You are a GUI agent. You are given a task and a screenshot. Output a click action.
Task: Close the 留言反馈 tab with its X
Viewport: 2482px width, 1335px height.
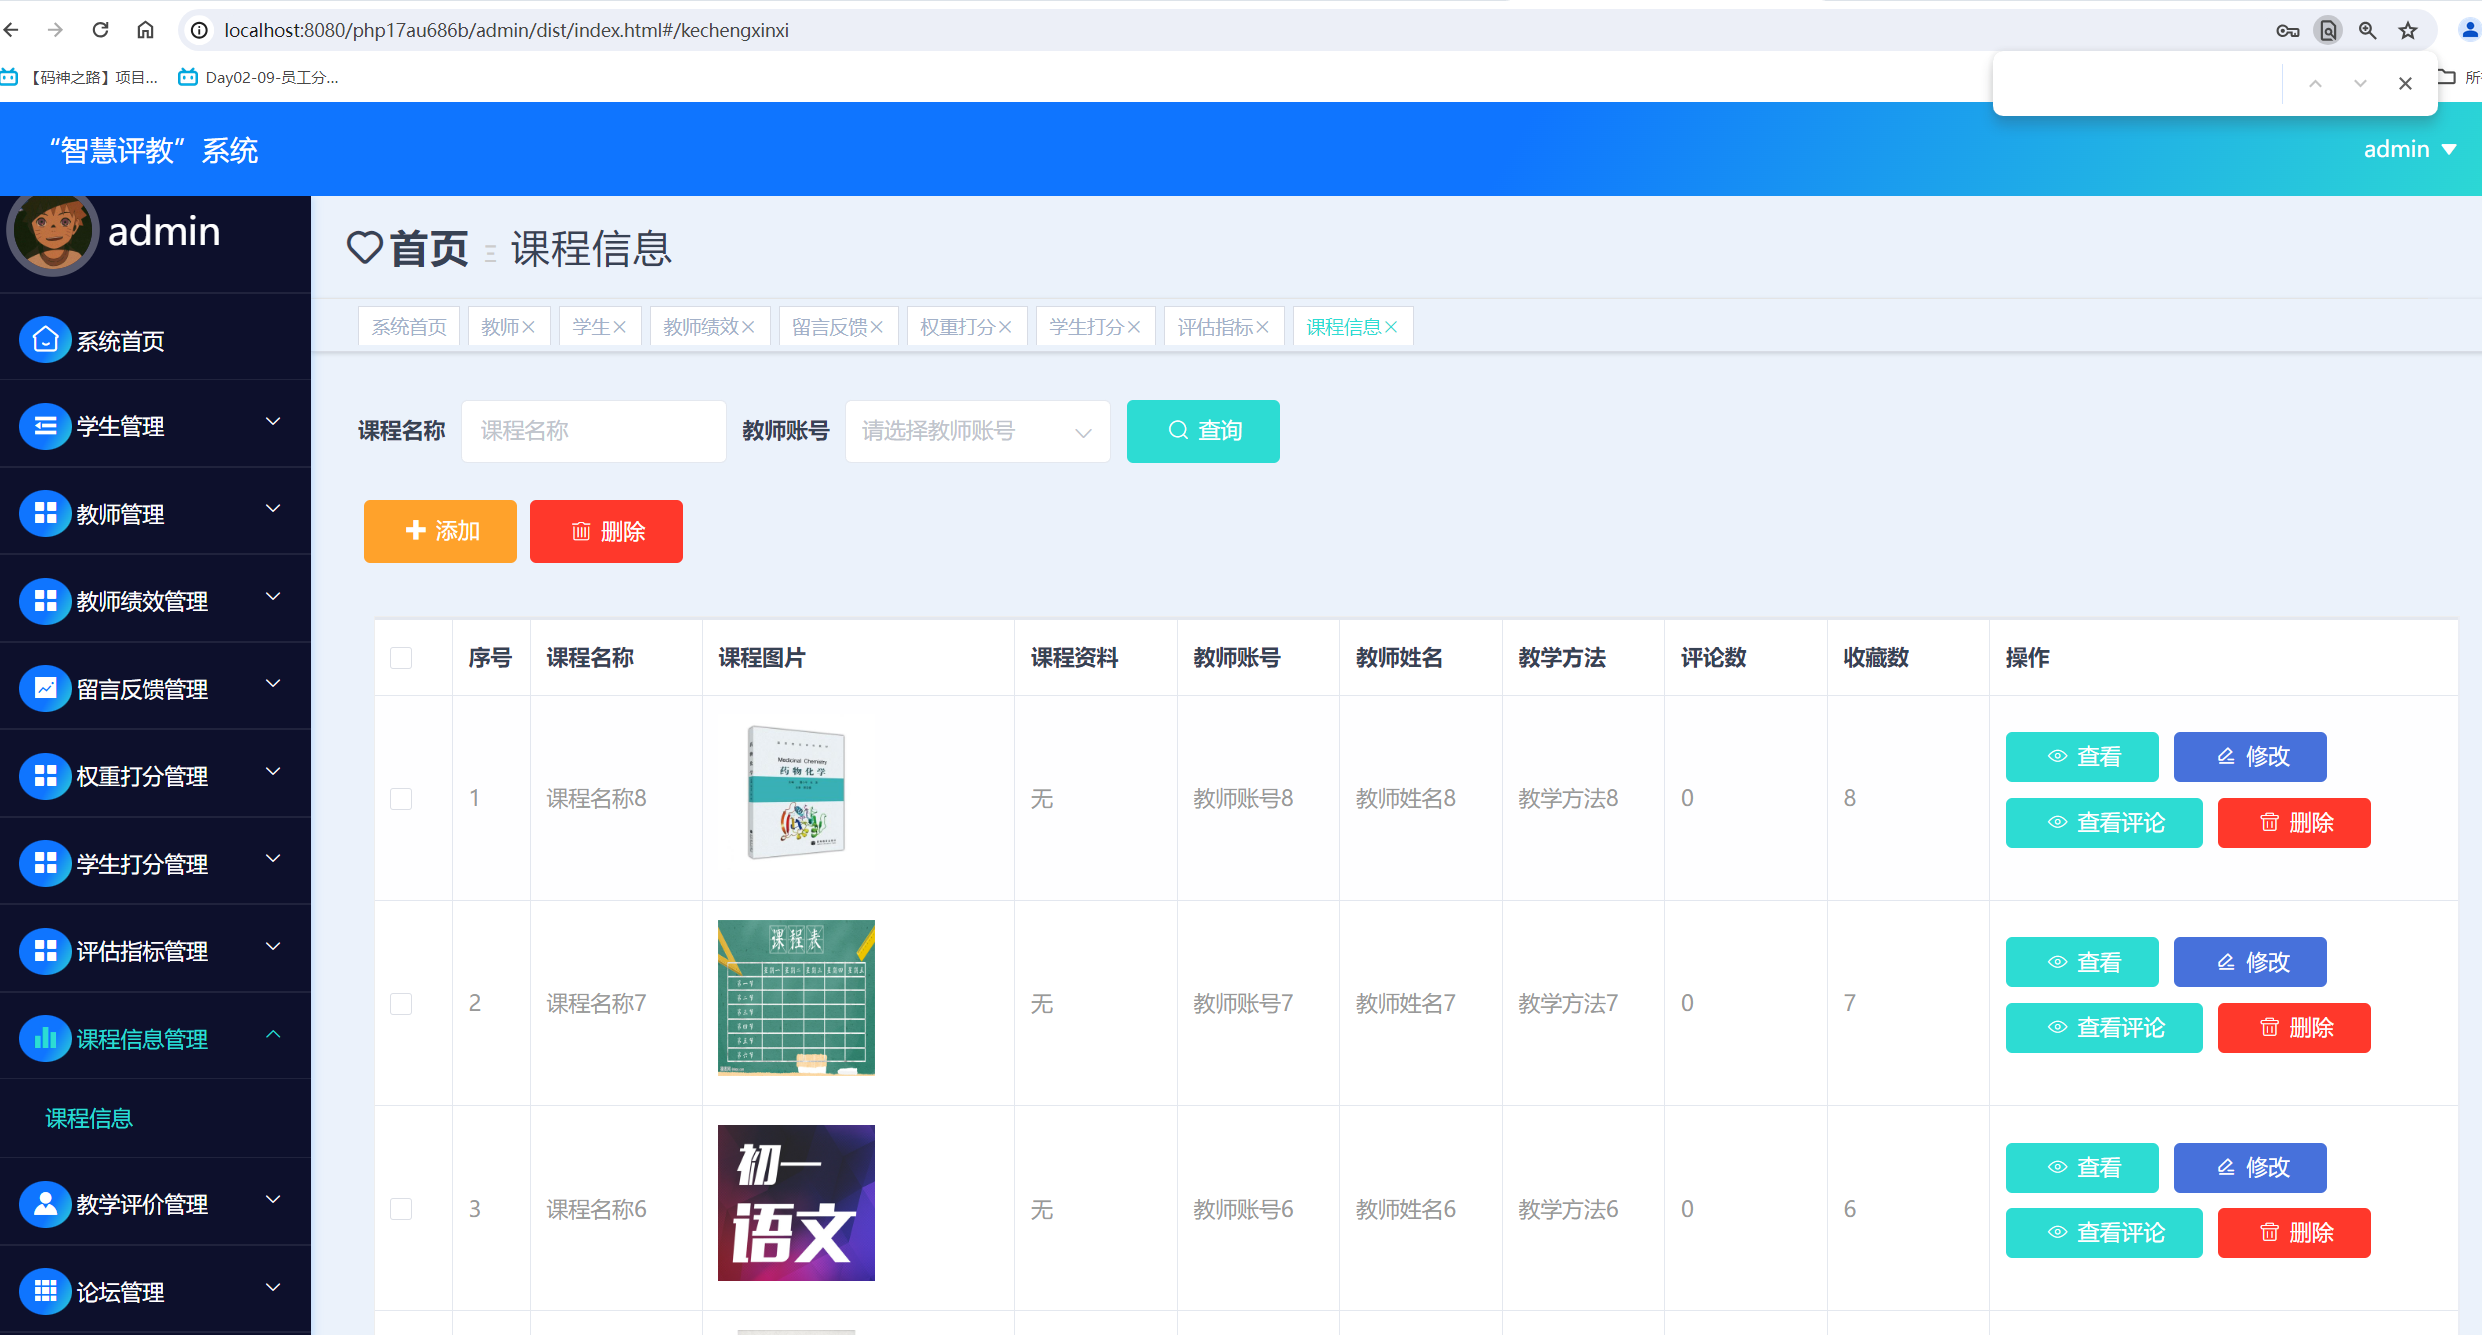pos(877,327)
